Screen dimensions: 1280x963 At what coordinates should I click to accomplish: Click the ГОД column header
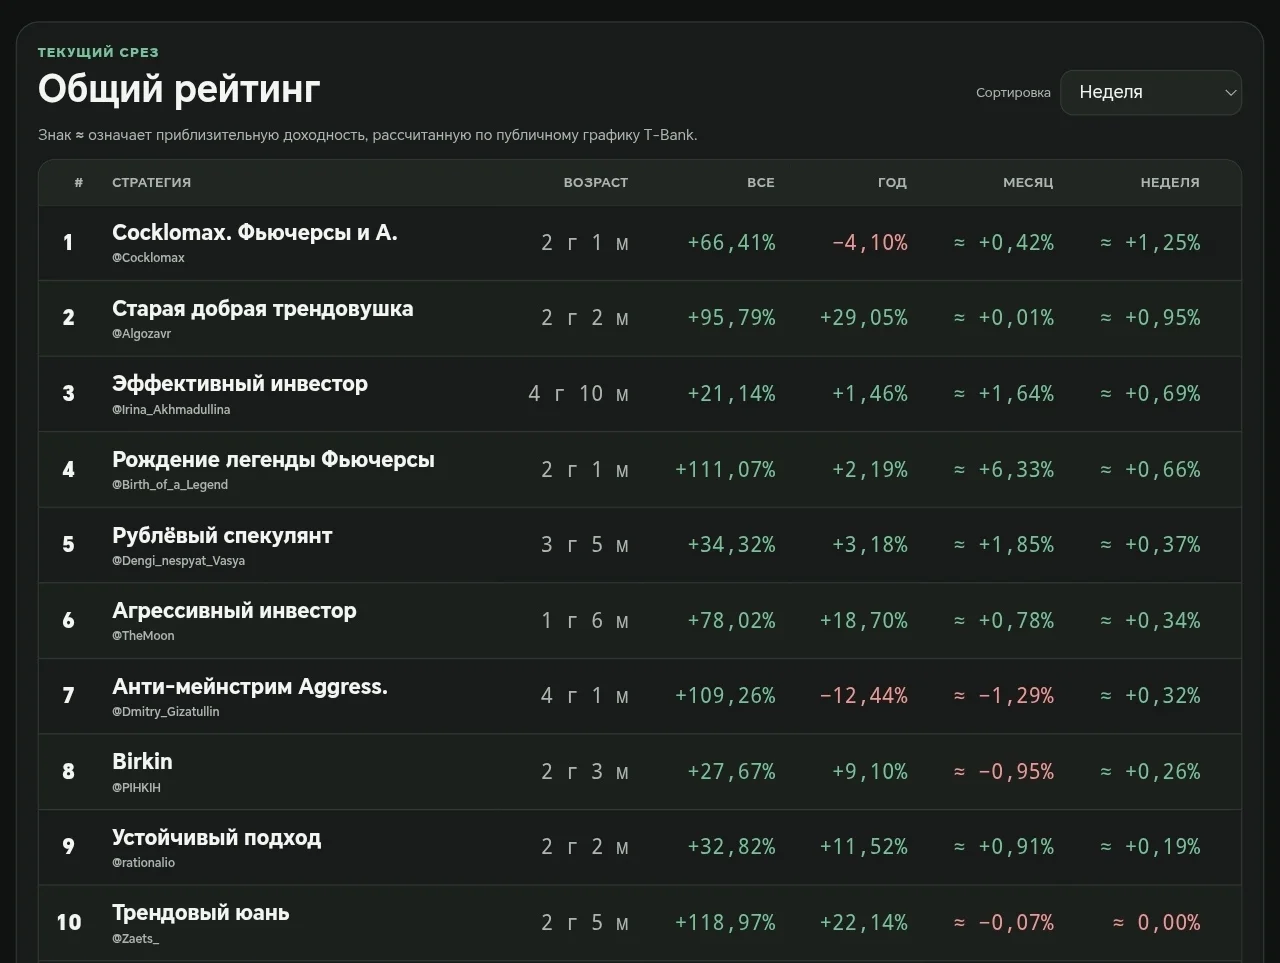click(x=892, y=182)
